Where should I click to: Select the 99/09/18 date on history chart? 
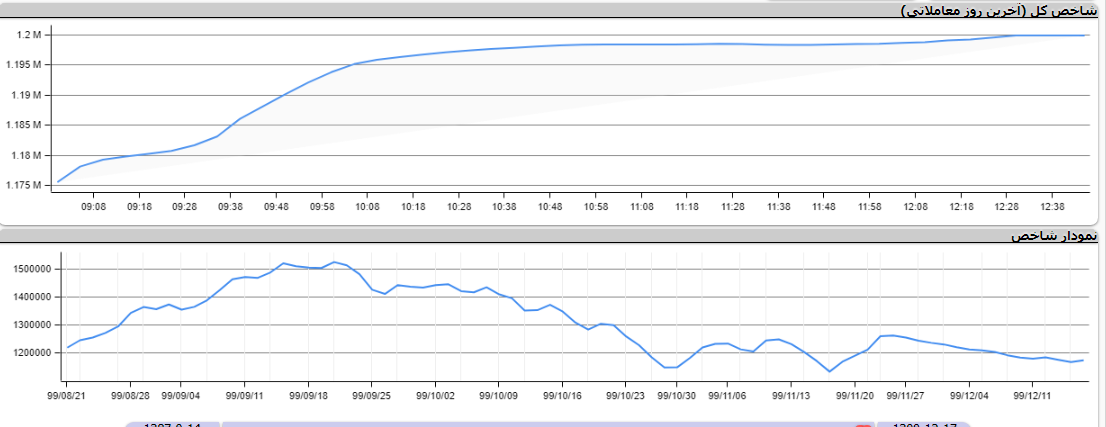pos(308,395)
